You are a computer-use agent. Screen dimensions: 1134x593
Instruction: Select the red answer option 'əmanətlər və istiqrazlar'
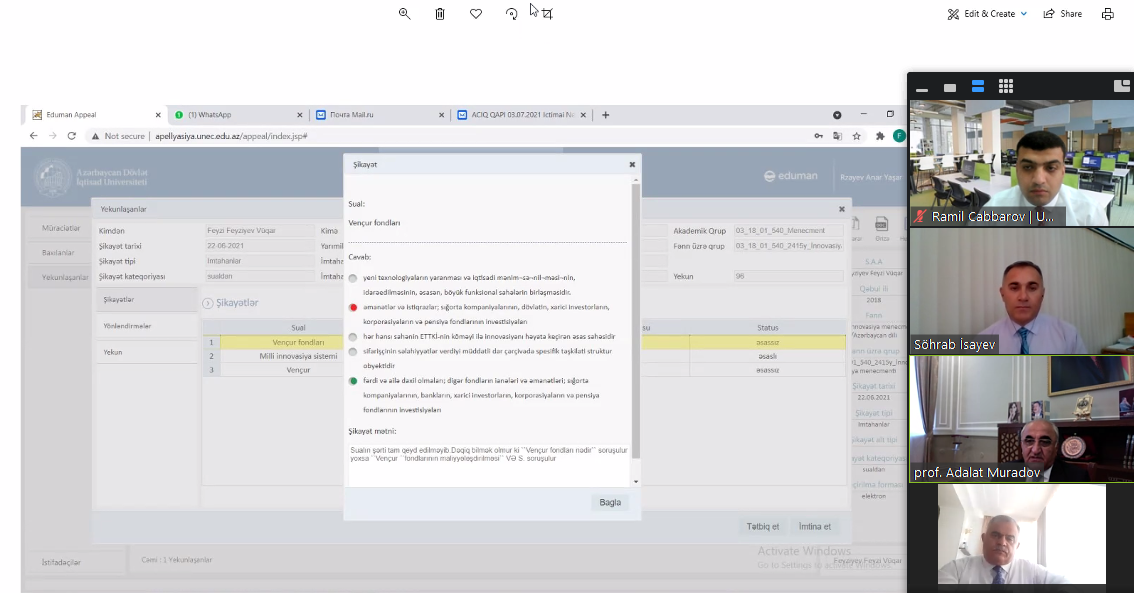353,307
